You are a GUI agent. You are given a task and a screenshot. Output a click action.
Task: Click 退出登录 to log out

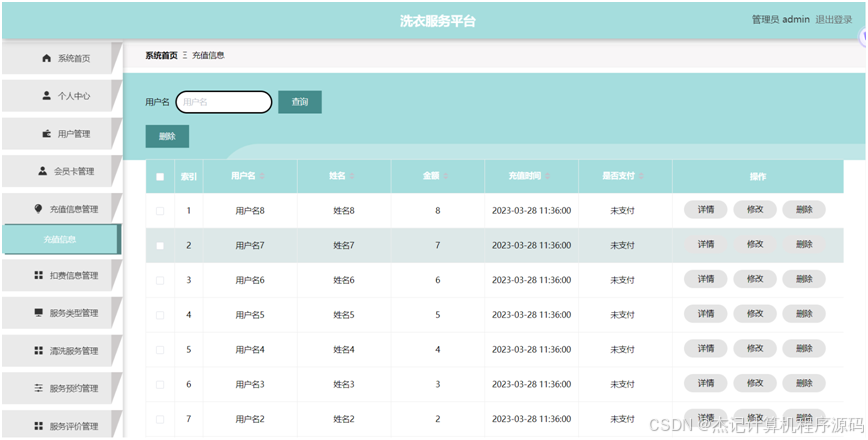pos(834,19)
